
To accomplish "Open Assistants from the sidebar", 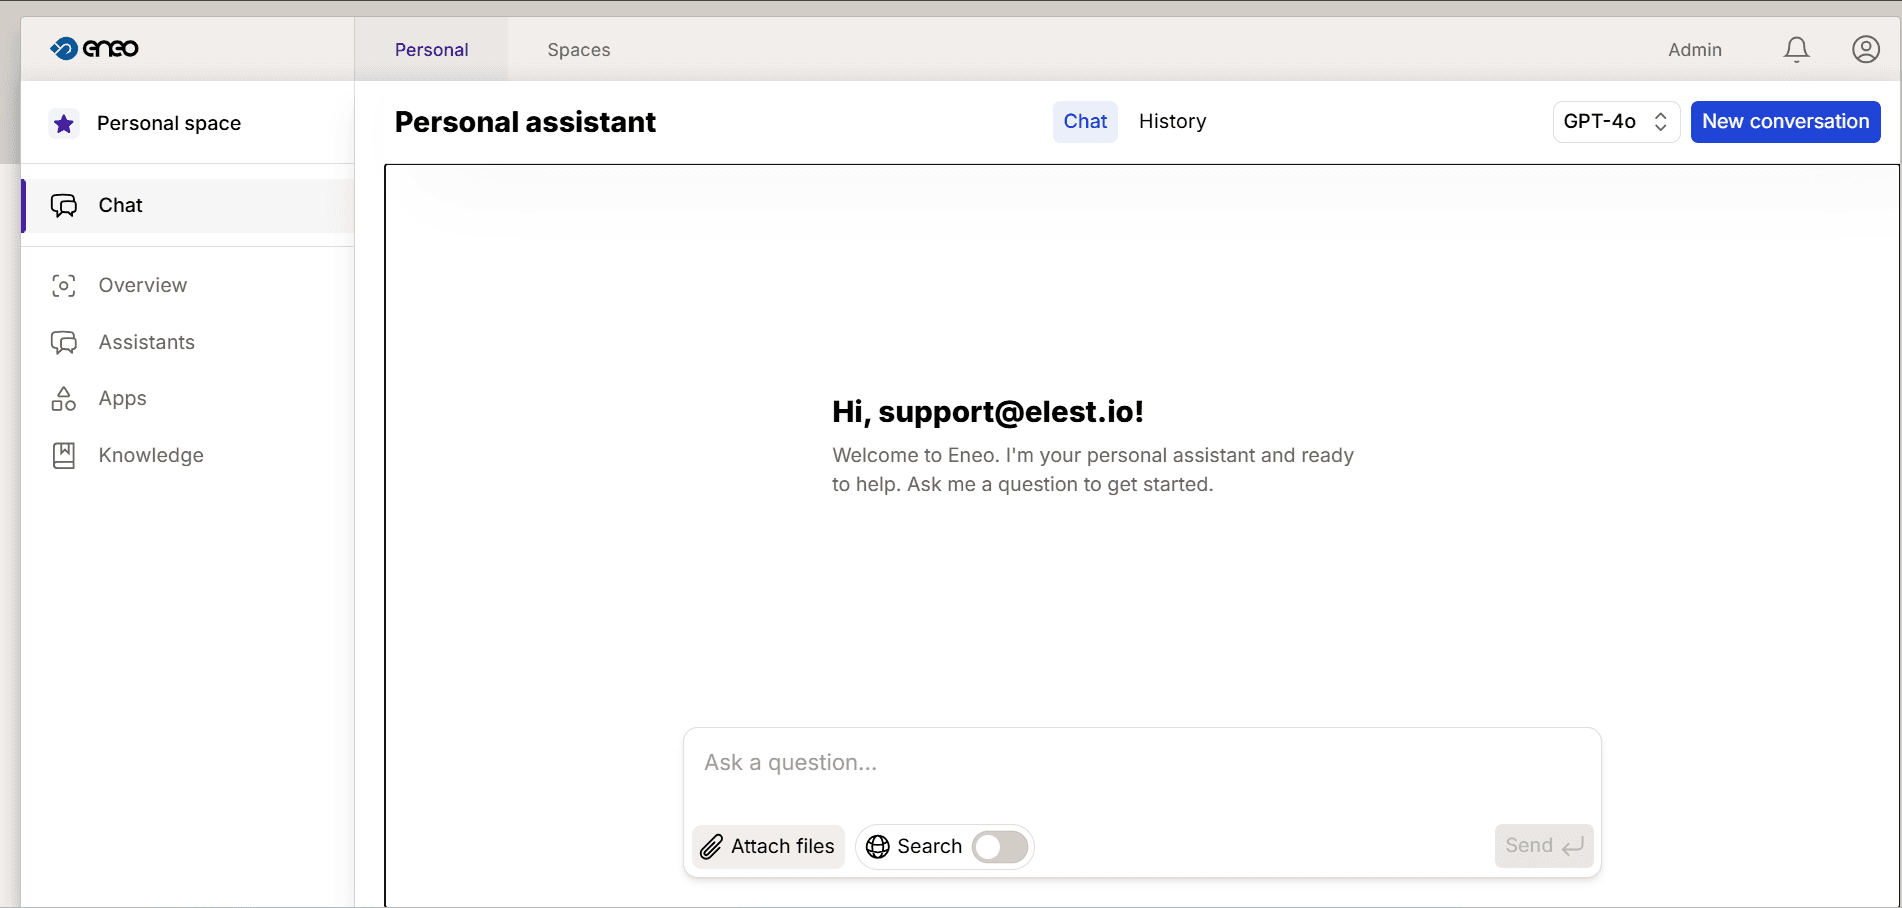I will pyautogui.click(x=146, y=342).
